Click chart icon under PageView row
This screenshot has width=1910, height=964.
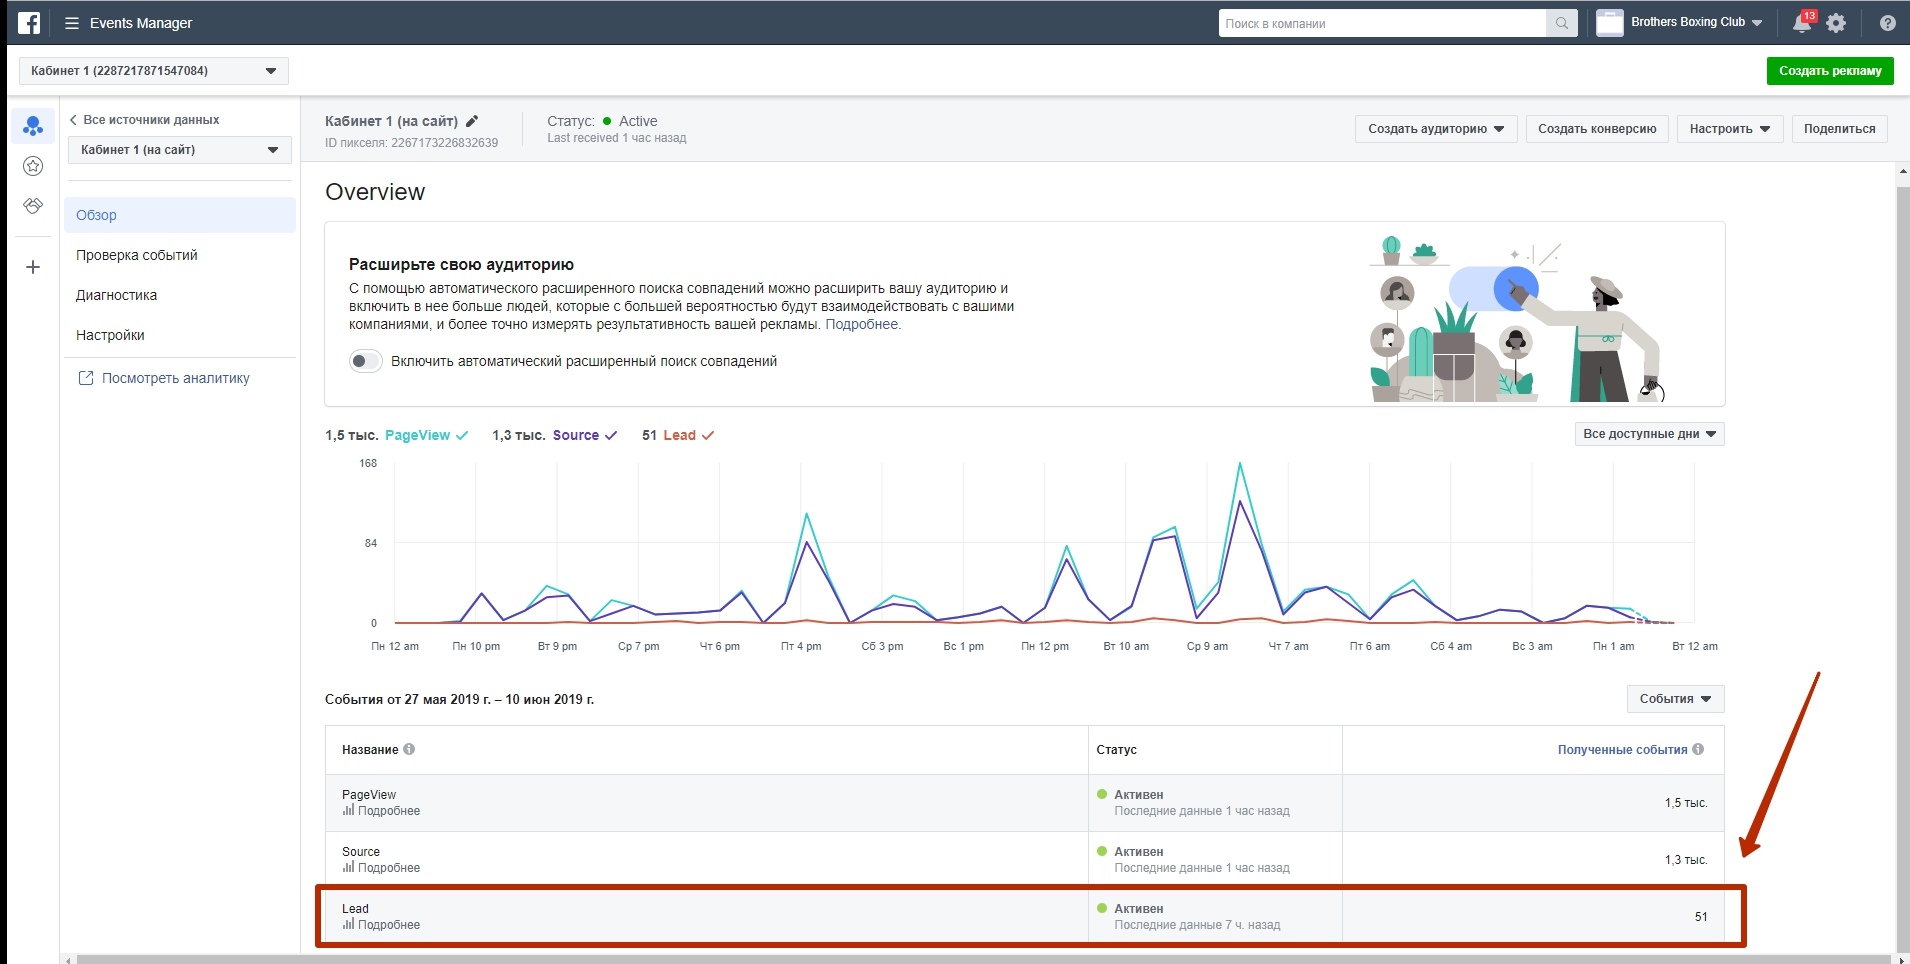click(348, 810)
